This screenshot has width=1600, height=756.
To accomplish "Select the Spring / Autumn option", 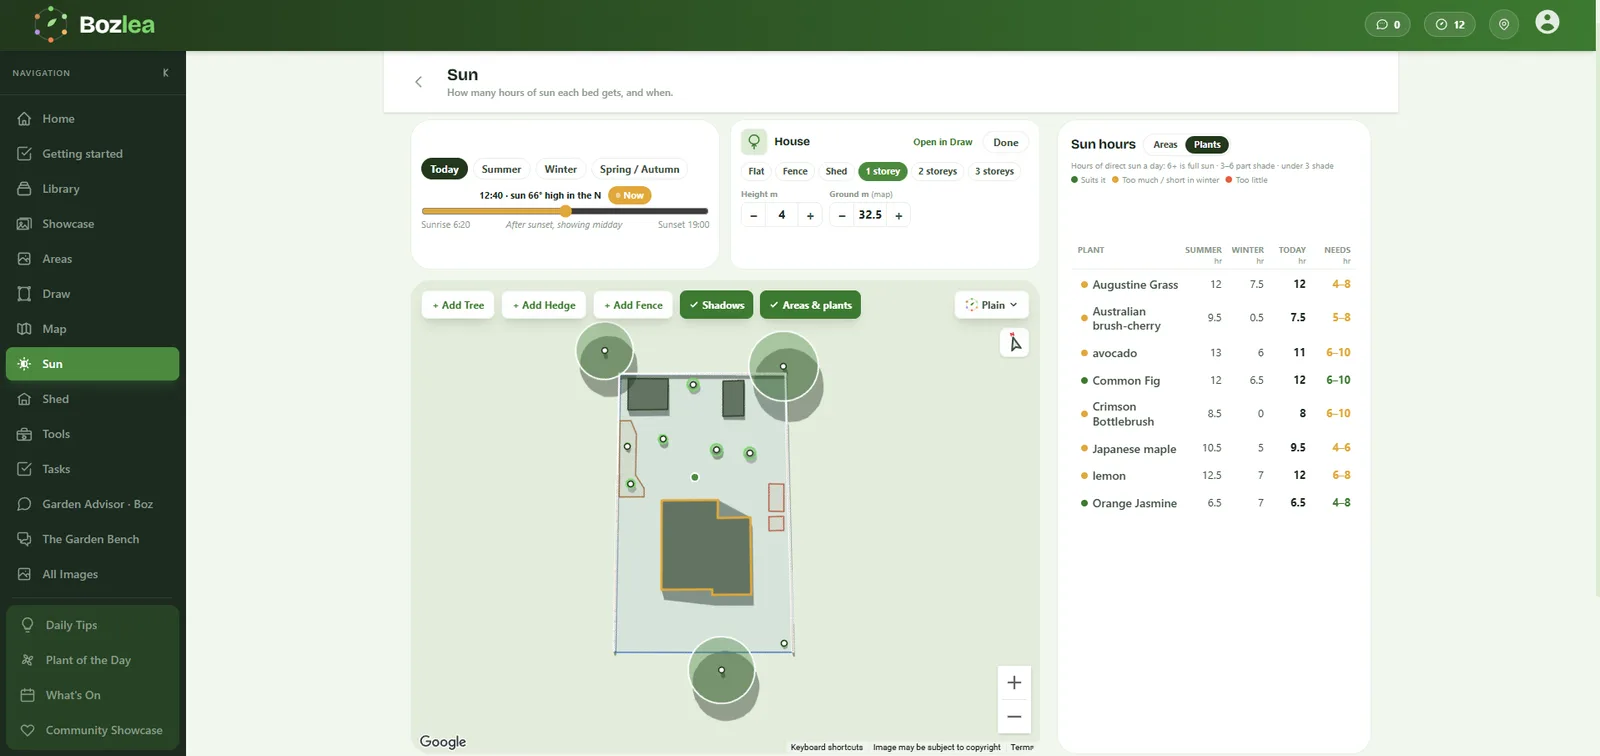I will coord(639,169).
